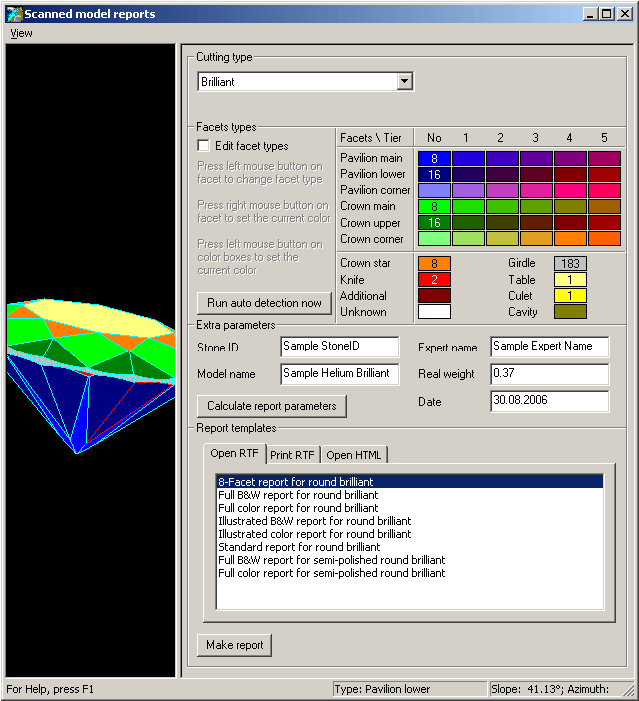Click the Real weight input field
This screenshot has height=701, width=639.
tap(549, 373)
